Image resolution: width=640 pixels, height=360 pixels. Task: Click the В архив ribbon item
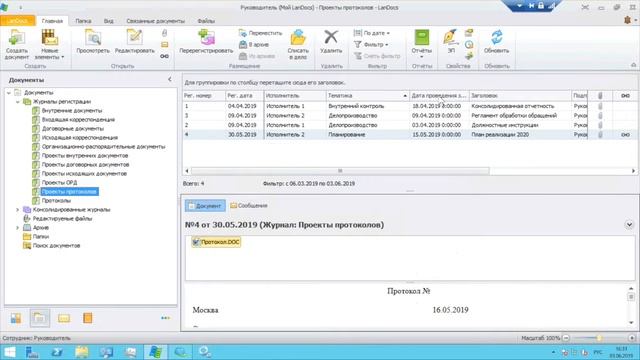click(254, 44)
